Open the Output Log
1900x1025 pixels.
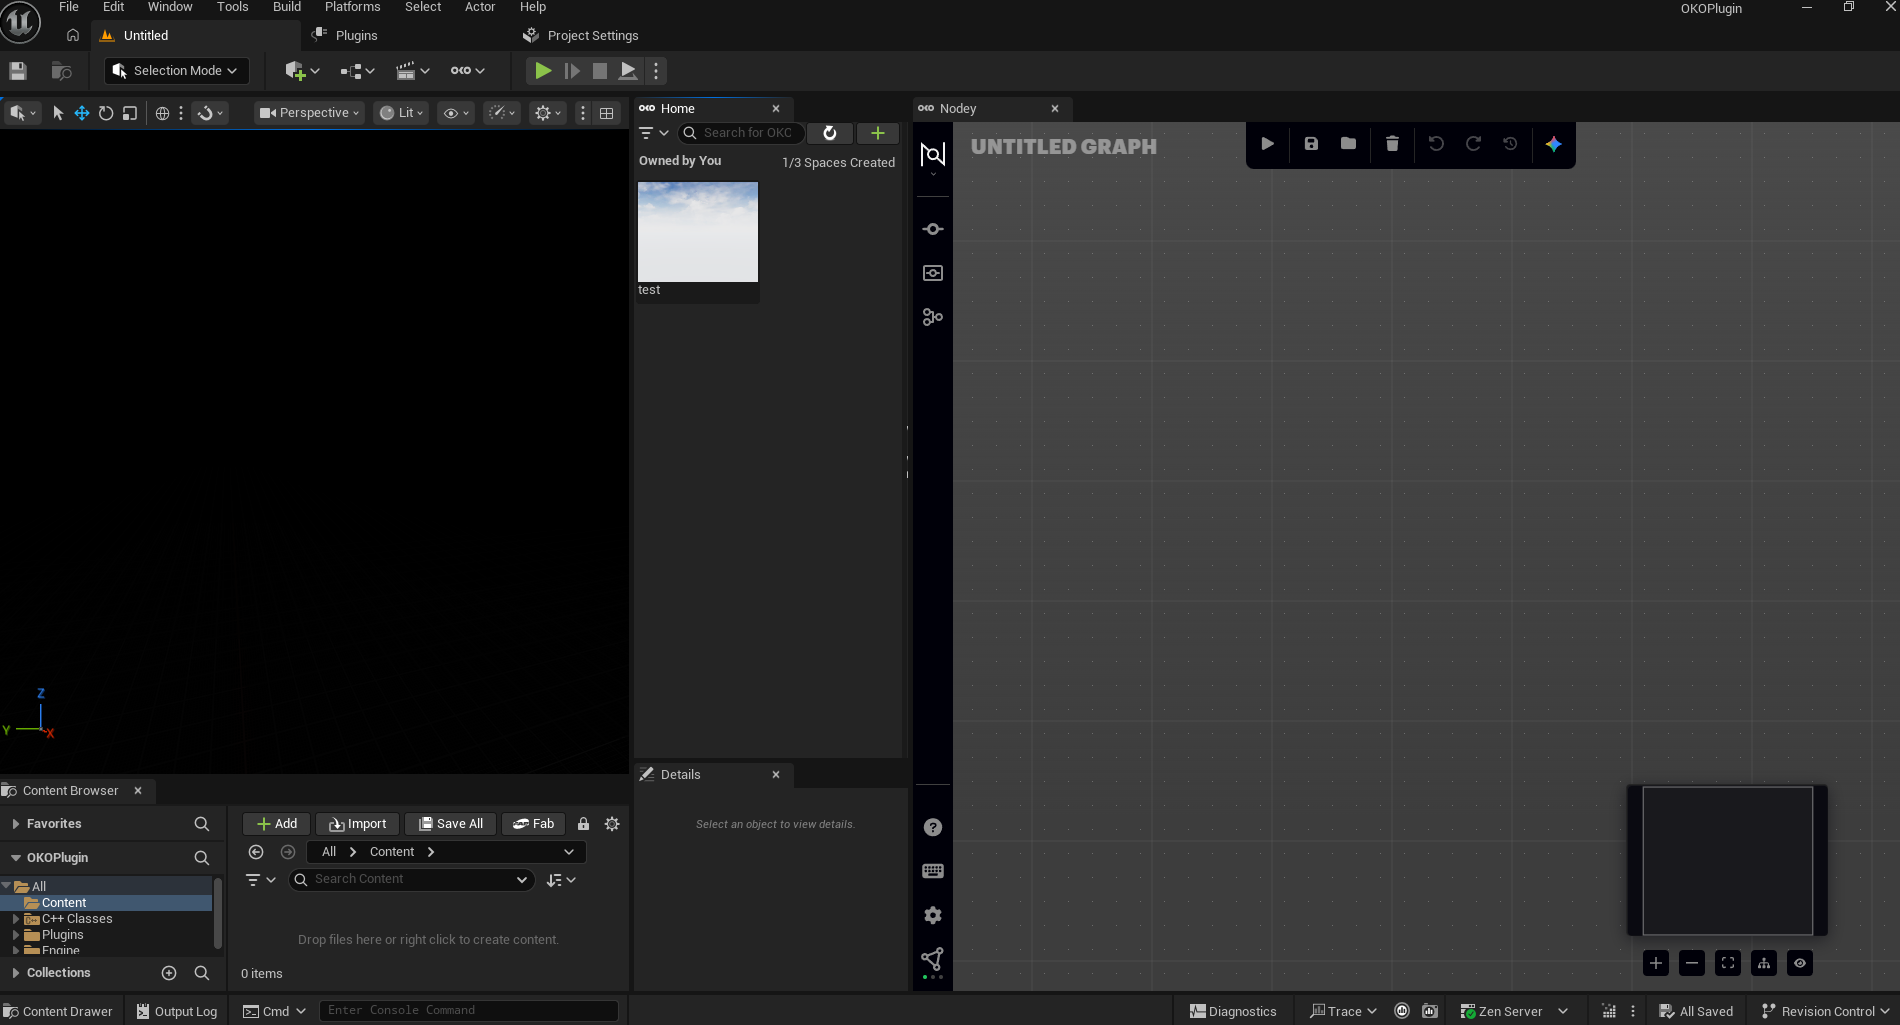pyautogui.click(x=177, y=1011)
